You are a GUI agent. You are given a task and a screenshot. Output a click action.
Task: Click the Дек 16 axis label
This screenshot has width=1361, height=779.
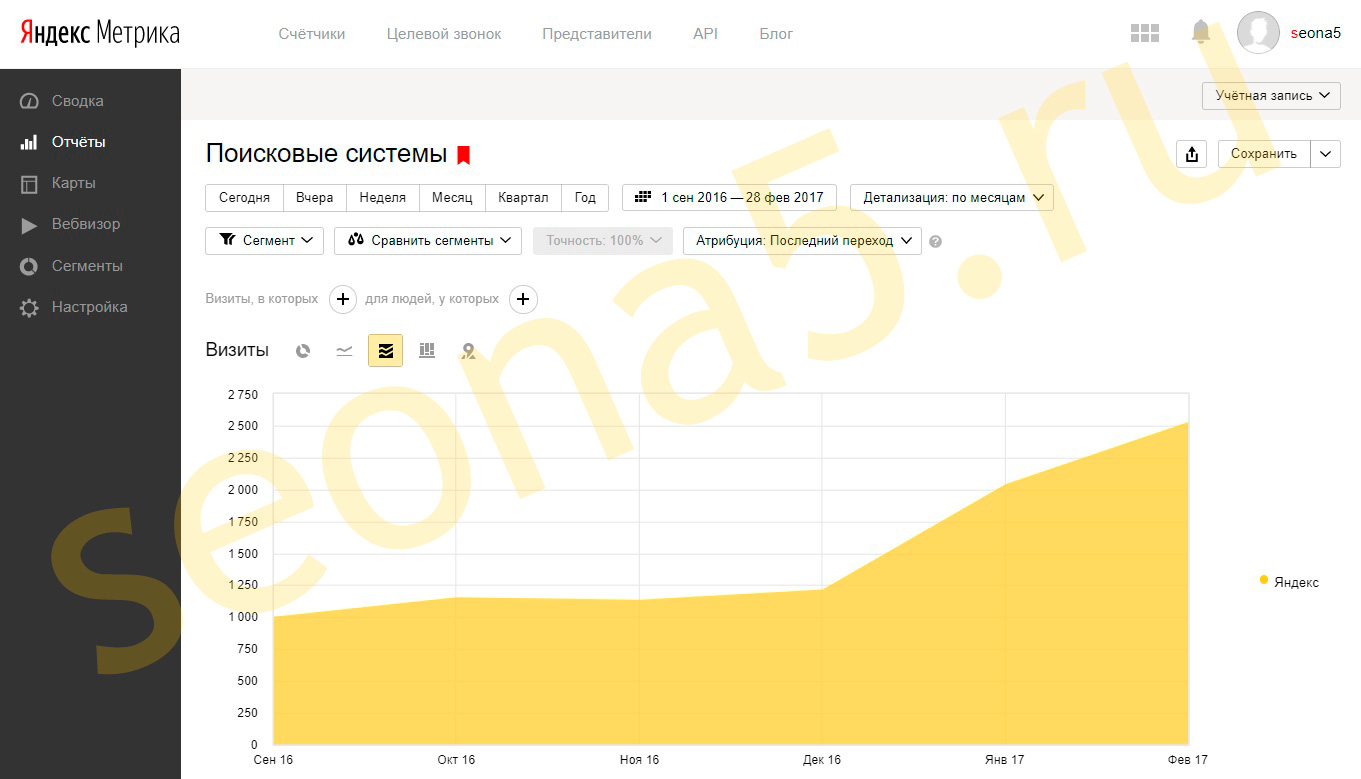tap(822, 760)
